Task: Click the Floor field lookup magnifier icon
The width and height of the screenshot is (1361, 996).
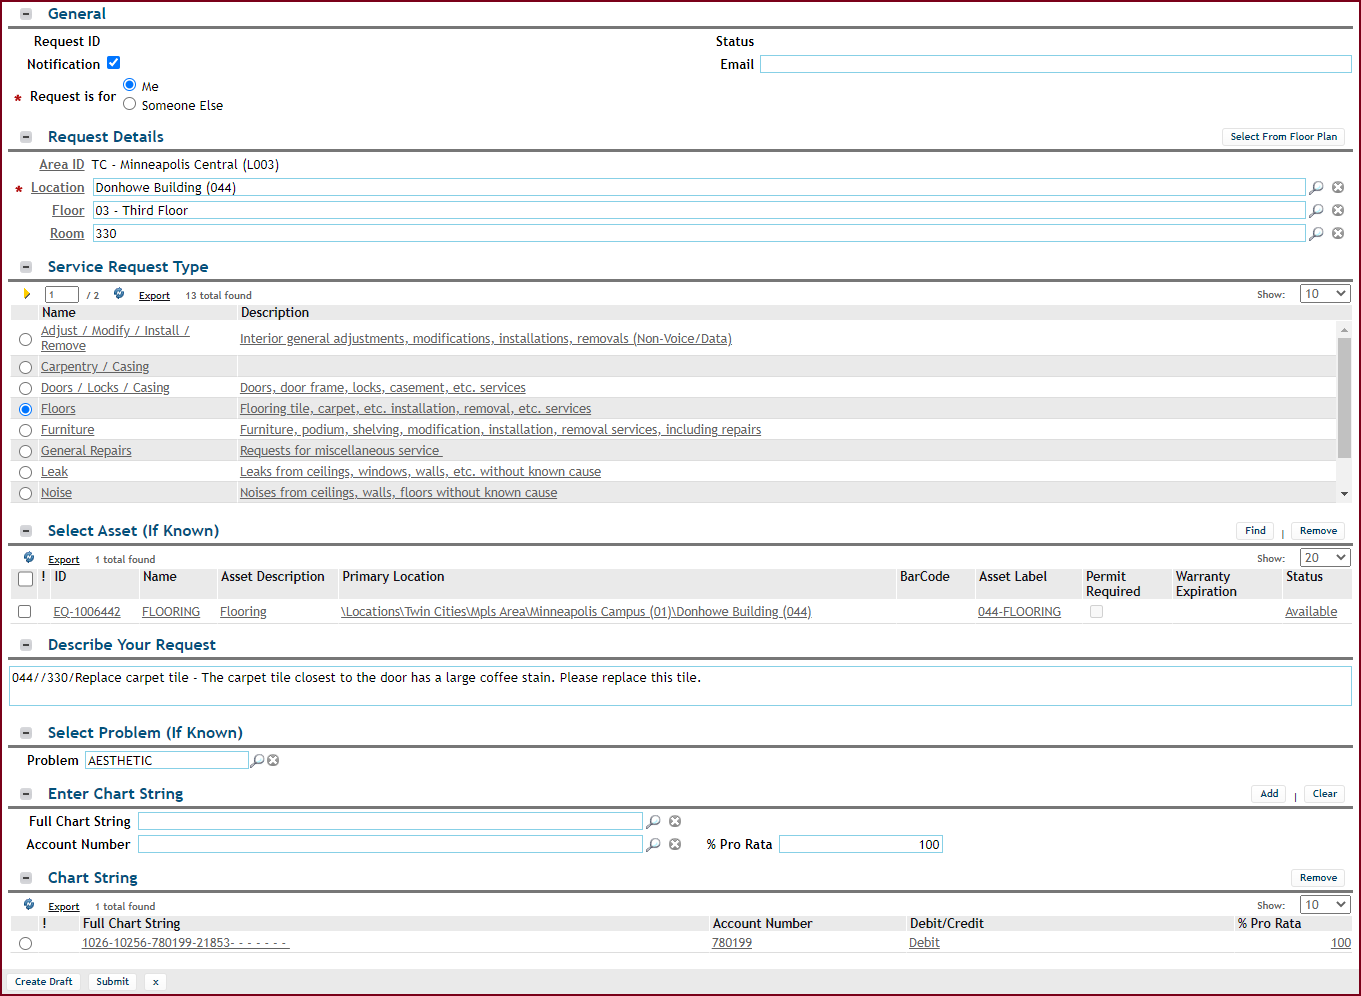Action: click(1316, 211)
